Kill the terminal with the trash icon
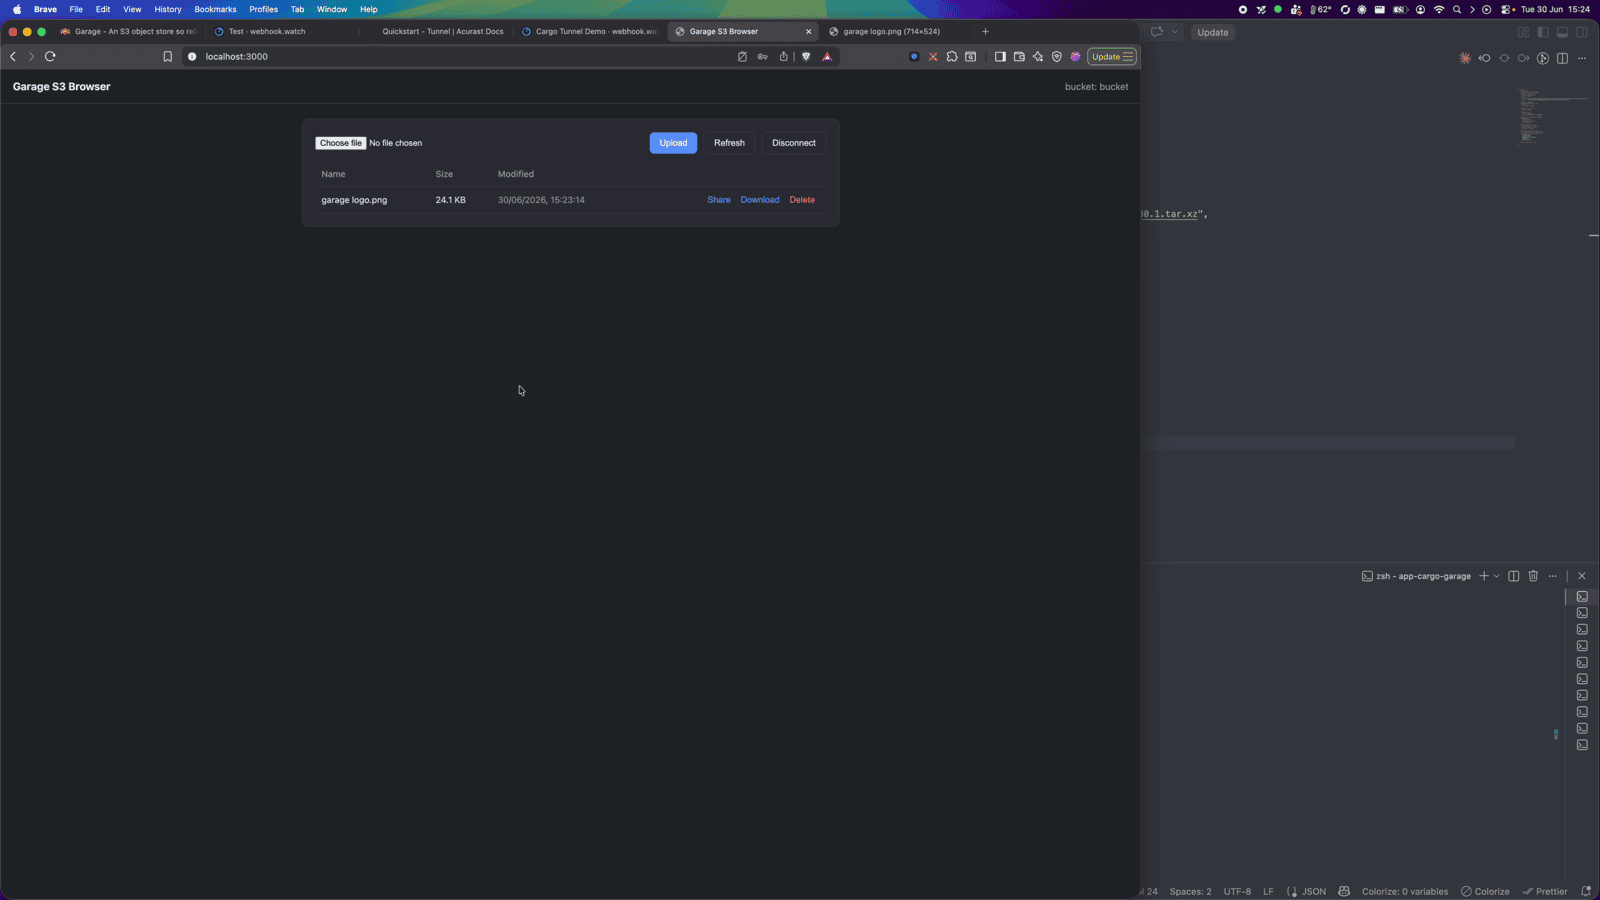The height and width of the screenshot is (900, 1600). click(x=1533, y=576)
